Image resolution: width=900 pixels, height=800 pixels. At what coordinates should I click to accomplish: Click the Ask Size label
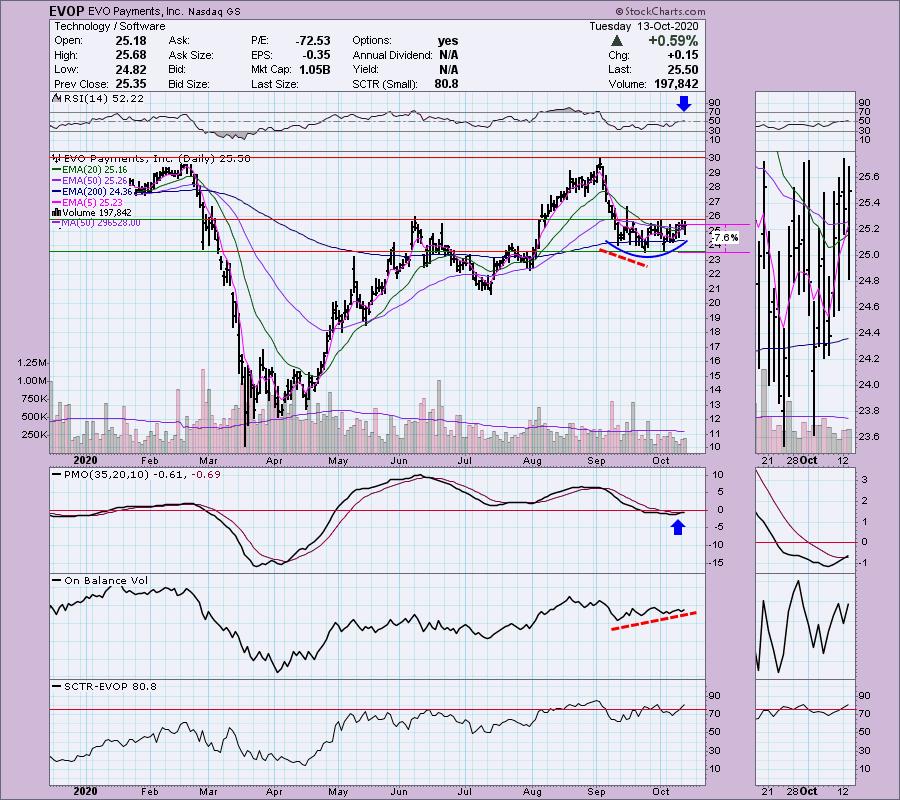coord(191,55)
